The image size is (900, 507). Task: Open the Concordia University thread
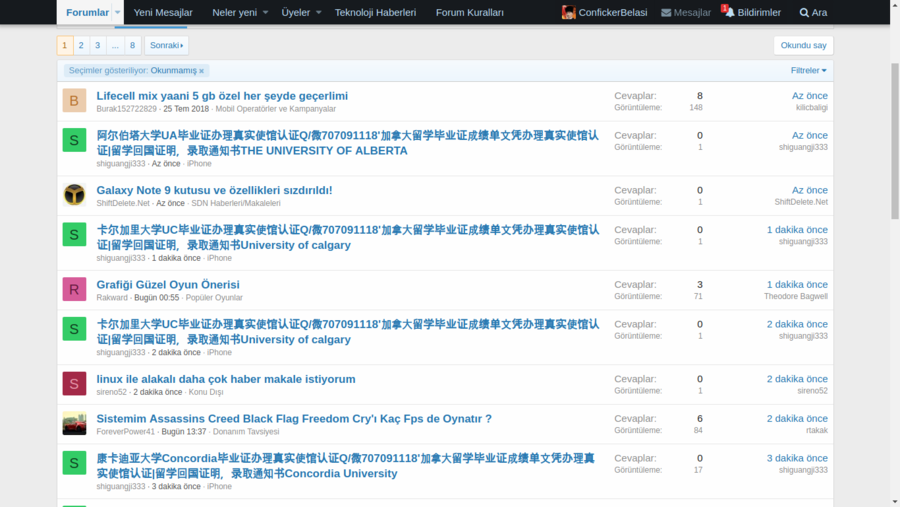click(346, 466)
